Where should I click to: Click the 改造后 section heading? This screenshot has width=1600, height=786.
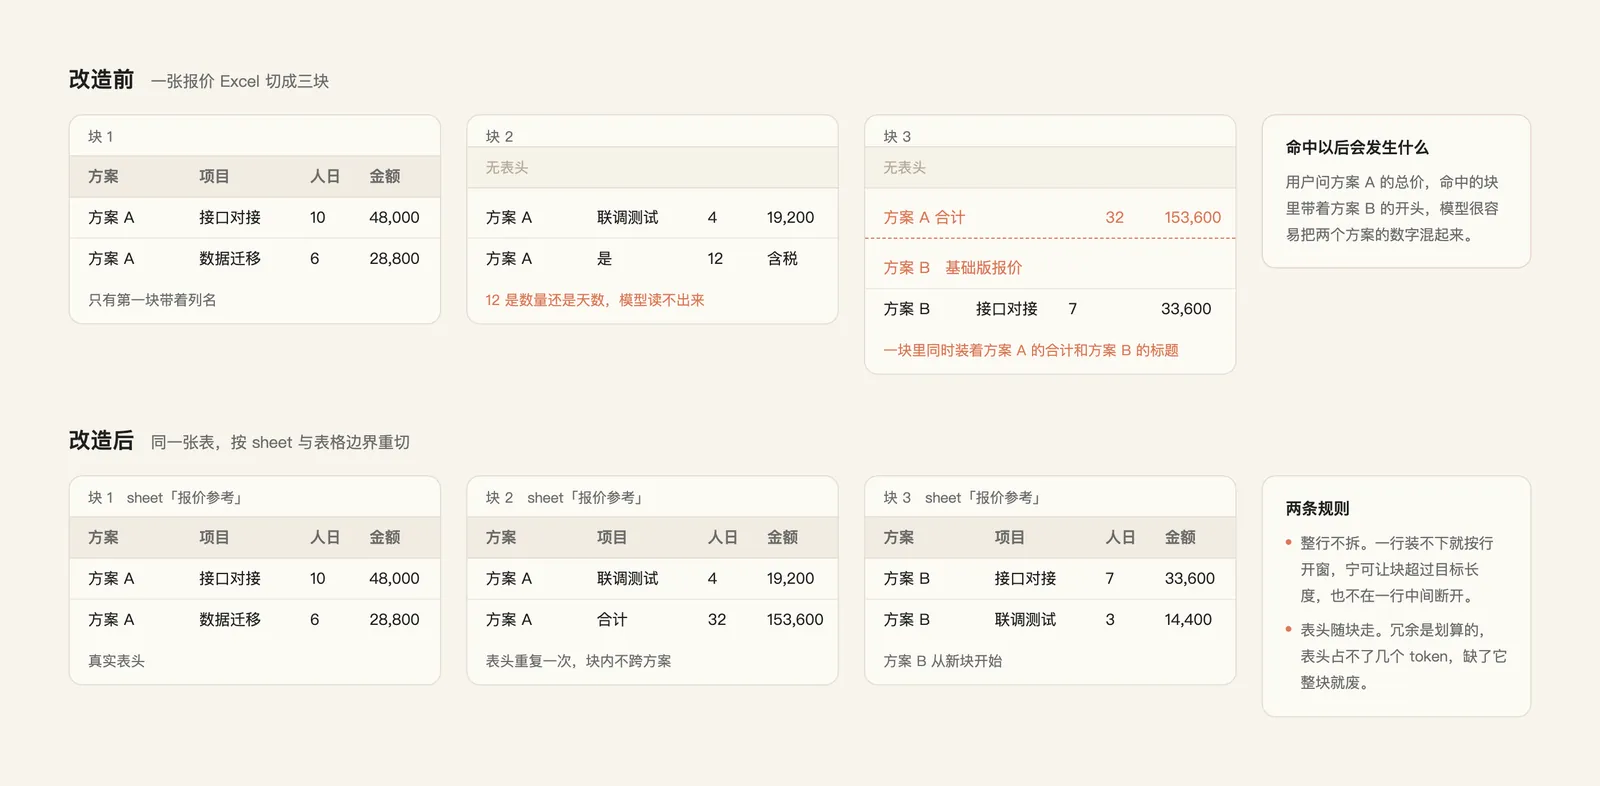tap(101, 441)
